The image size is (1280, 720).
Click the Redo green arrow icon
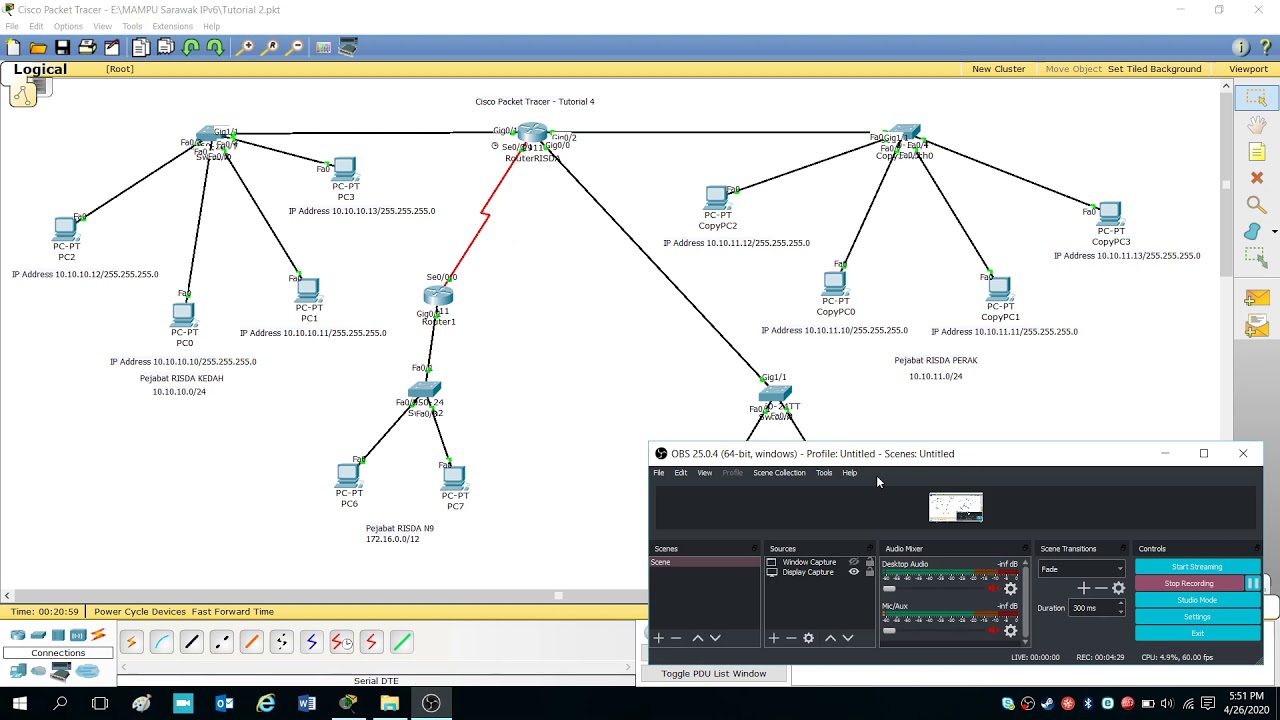(215, 47)
